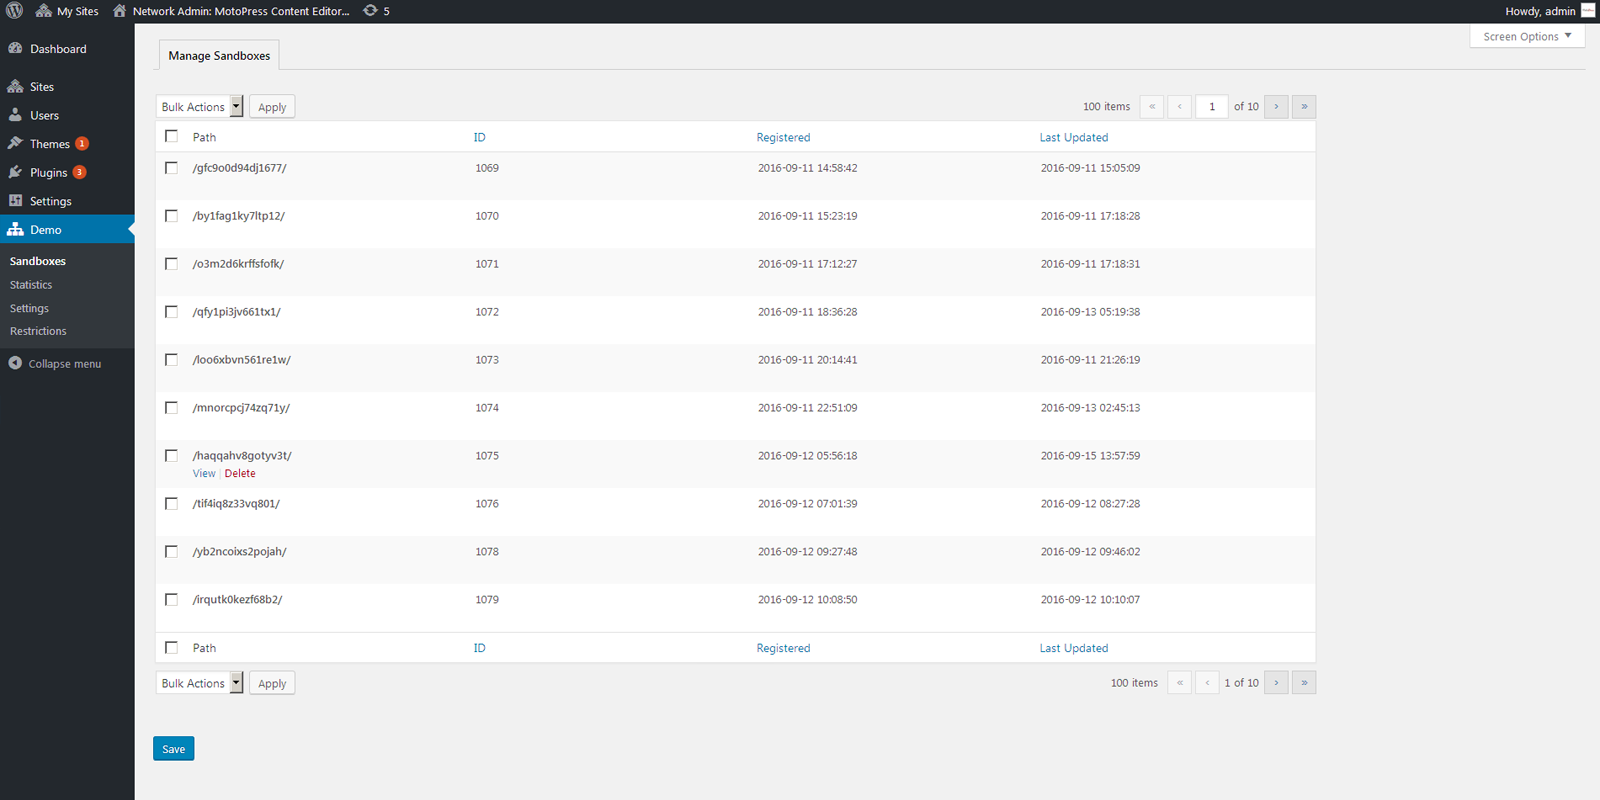Click the Settings sliders icon in sidebar
Viewport: 1600px width, 800px height.
[15, 200]
